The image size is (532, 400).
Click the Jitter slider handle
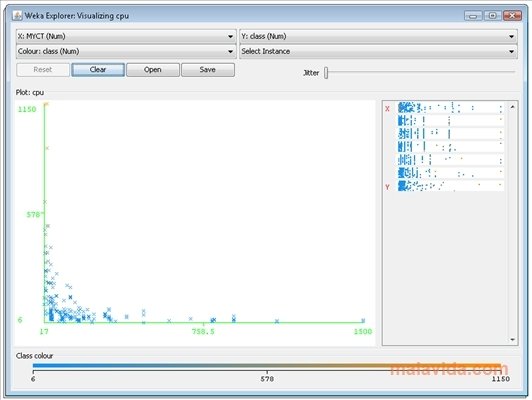click(x=326, y=73)
